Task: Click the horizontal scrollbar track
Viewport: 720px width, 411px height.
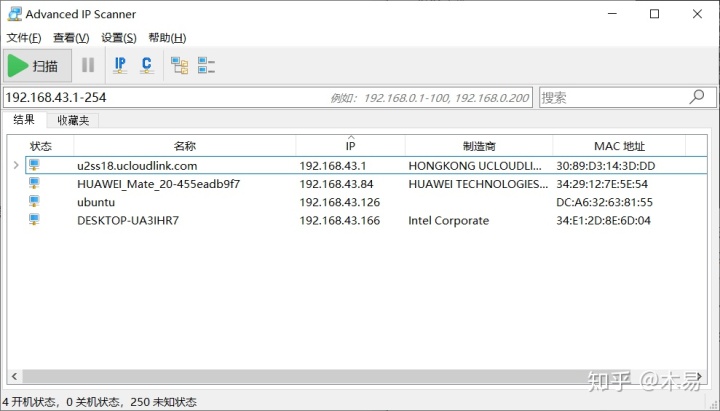Action: (x=358, y=377)
